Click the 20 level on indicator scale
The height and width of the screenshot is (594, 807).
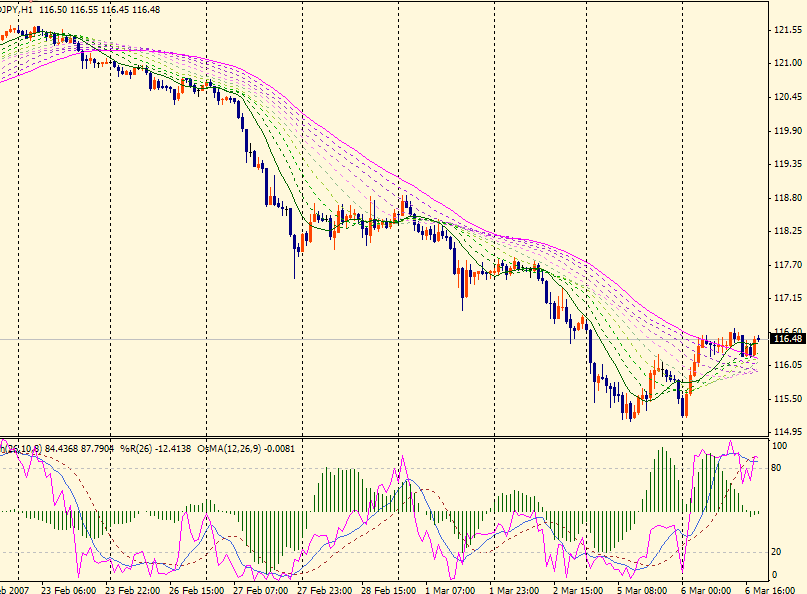tap(778, 552)
